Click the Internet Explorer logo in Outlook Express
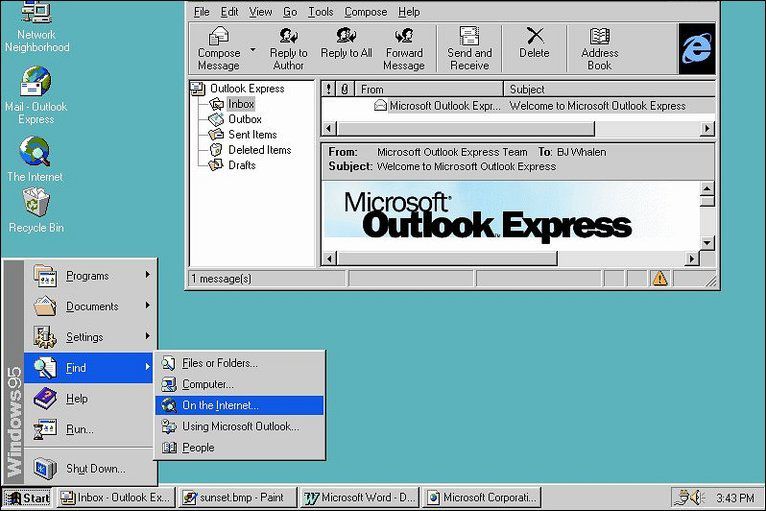The image size is (766, 511). click(697, 48)
